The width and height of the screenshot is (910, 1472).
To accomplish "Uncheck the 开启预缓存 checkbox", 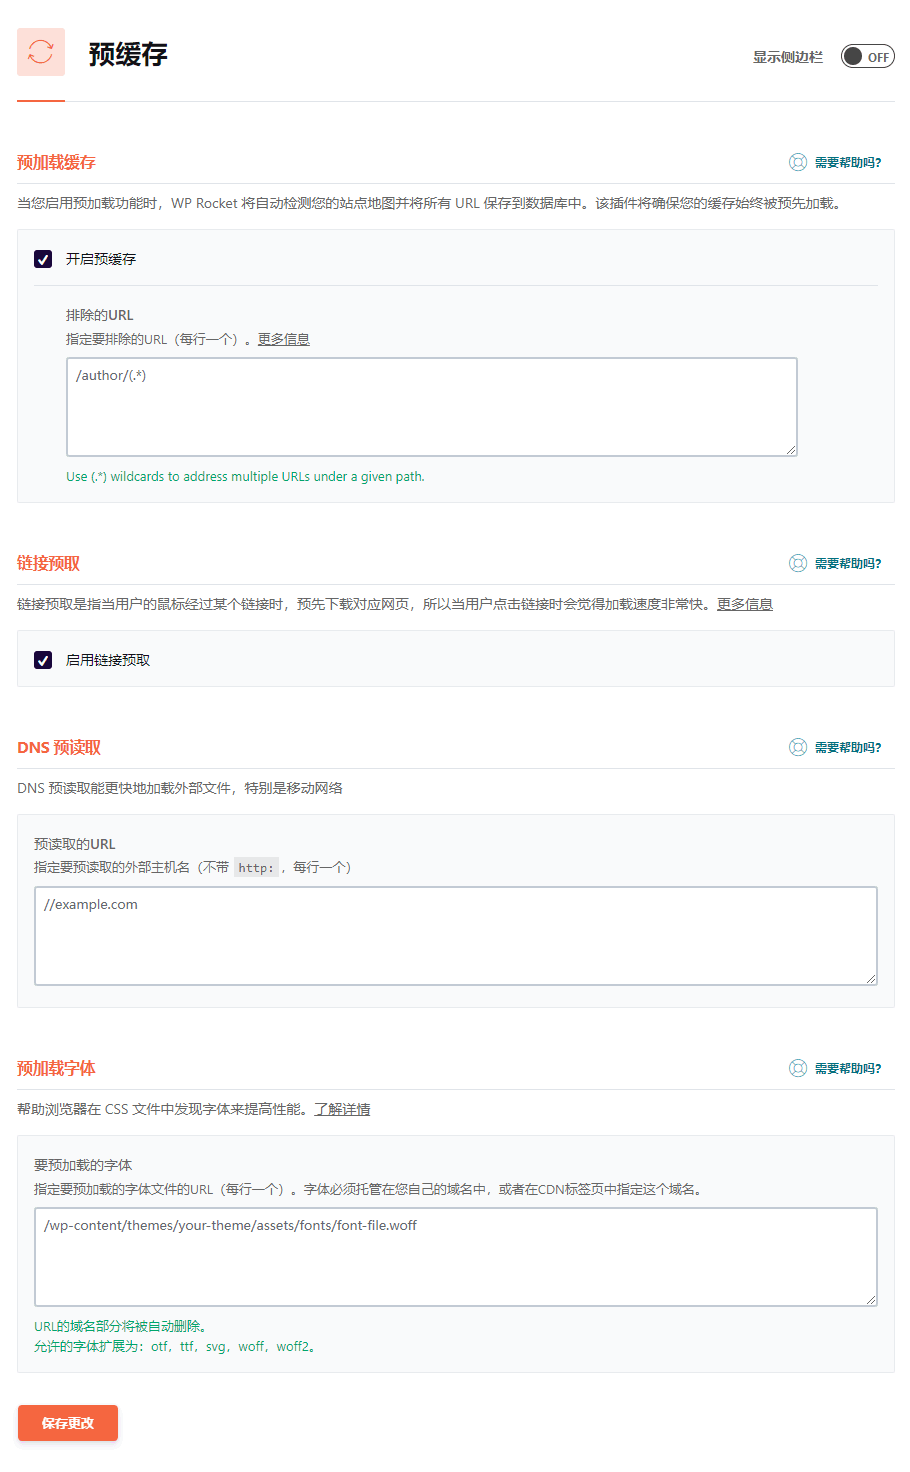I will (x=43, y=259).
